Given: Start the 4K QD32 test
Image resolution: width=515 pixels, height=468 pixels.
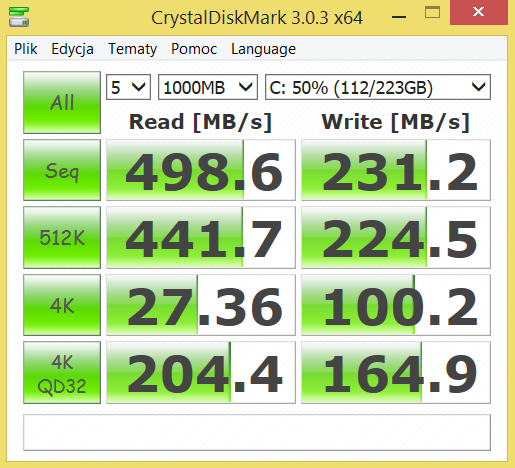Looking at the screenshot, I should (x=62, y=372).
